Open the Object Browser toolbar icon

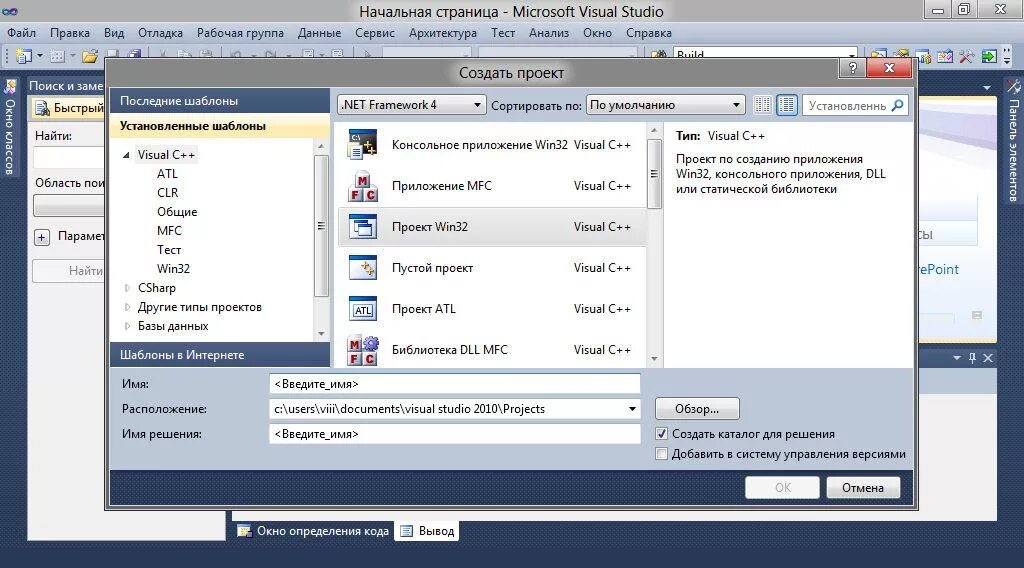coord(945,56)
